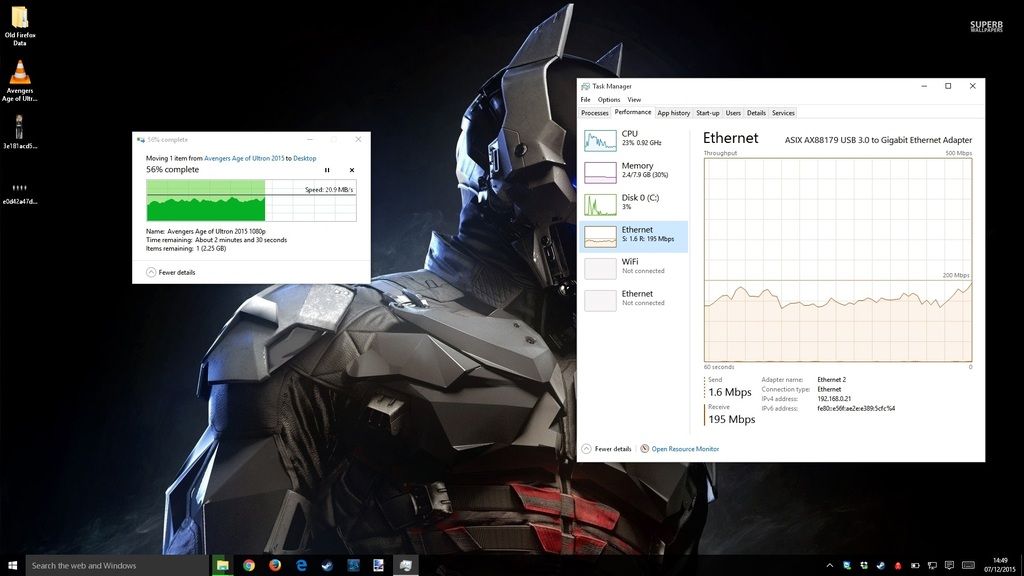Click the Desktop destination link
The image size is (1024, 576).
tap(305, 158)
